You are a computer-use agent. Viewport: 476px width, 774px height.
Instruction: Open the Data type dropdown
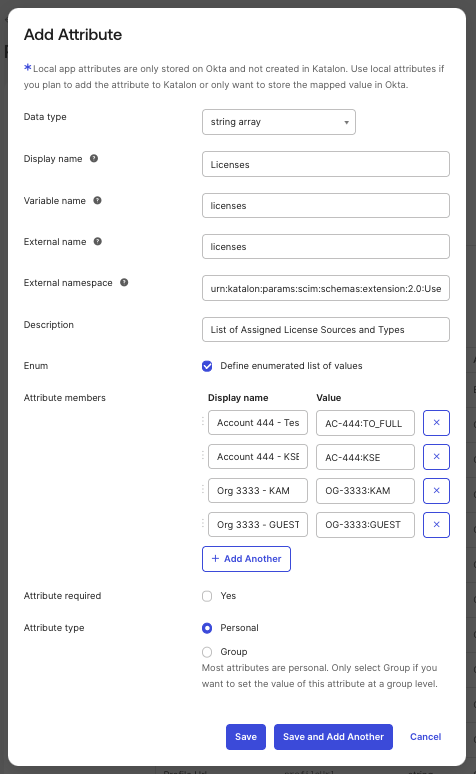(x=278, y=122)
